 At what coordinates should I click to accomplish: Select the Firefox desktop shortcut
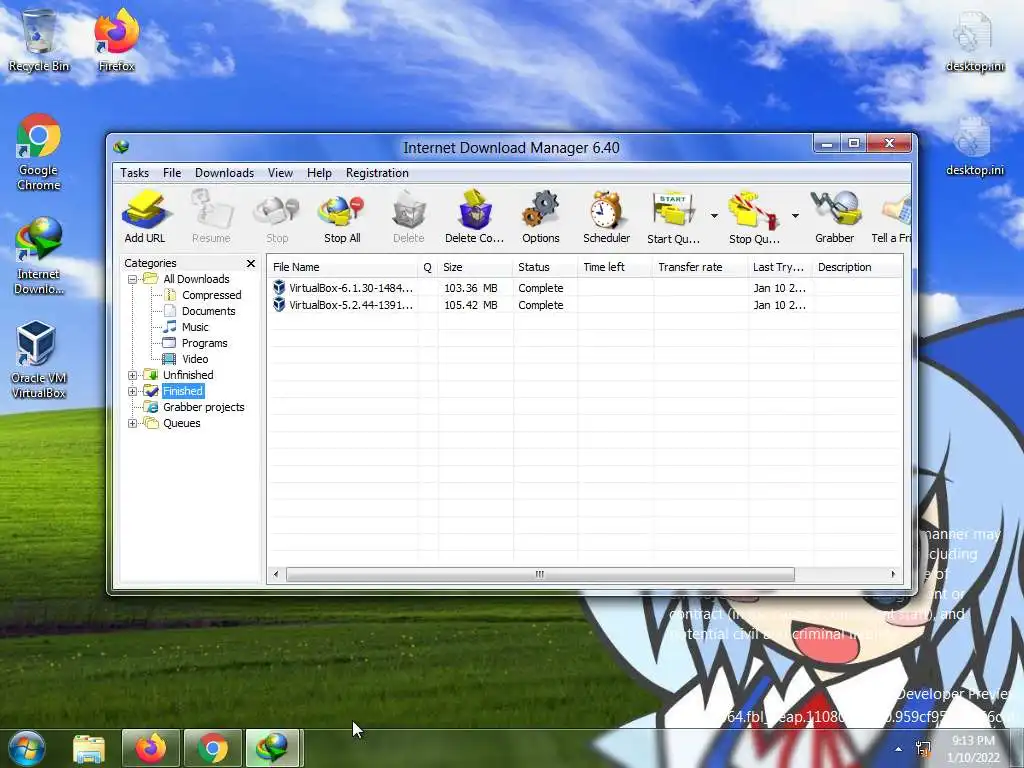(116, 40)
